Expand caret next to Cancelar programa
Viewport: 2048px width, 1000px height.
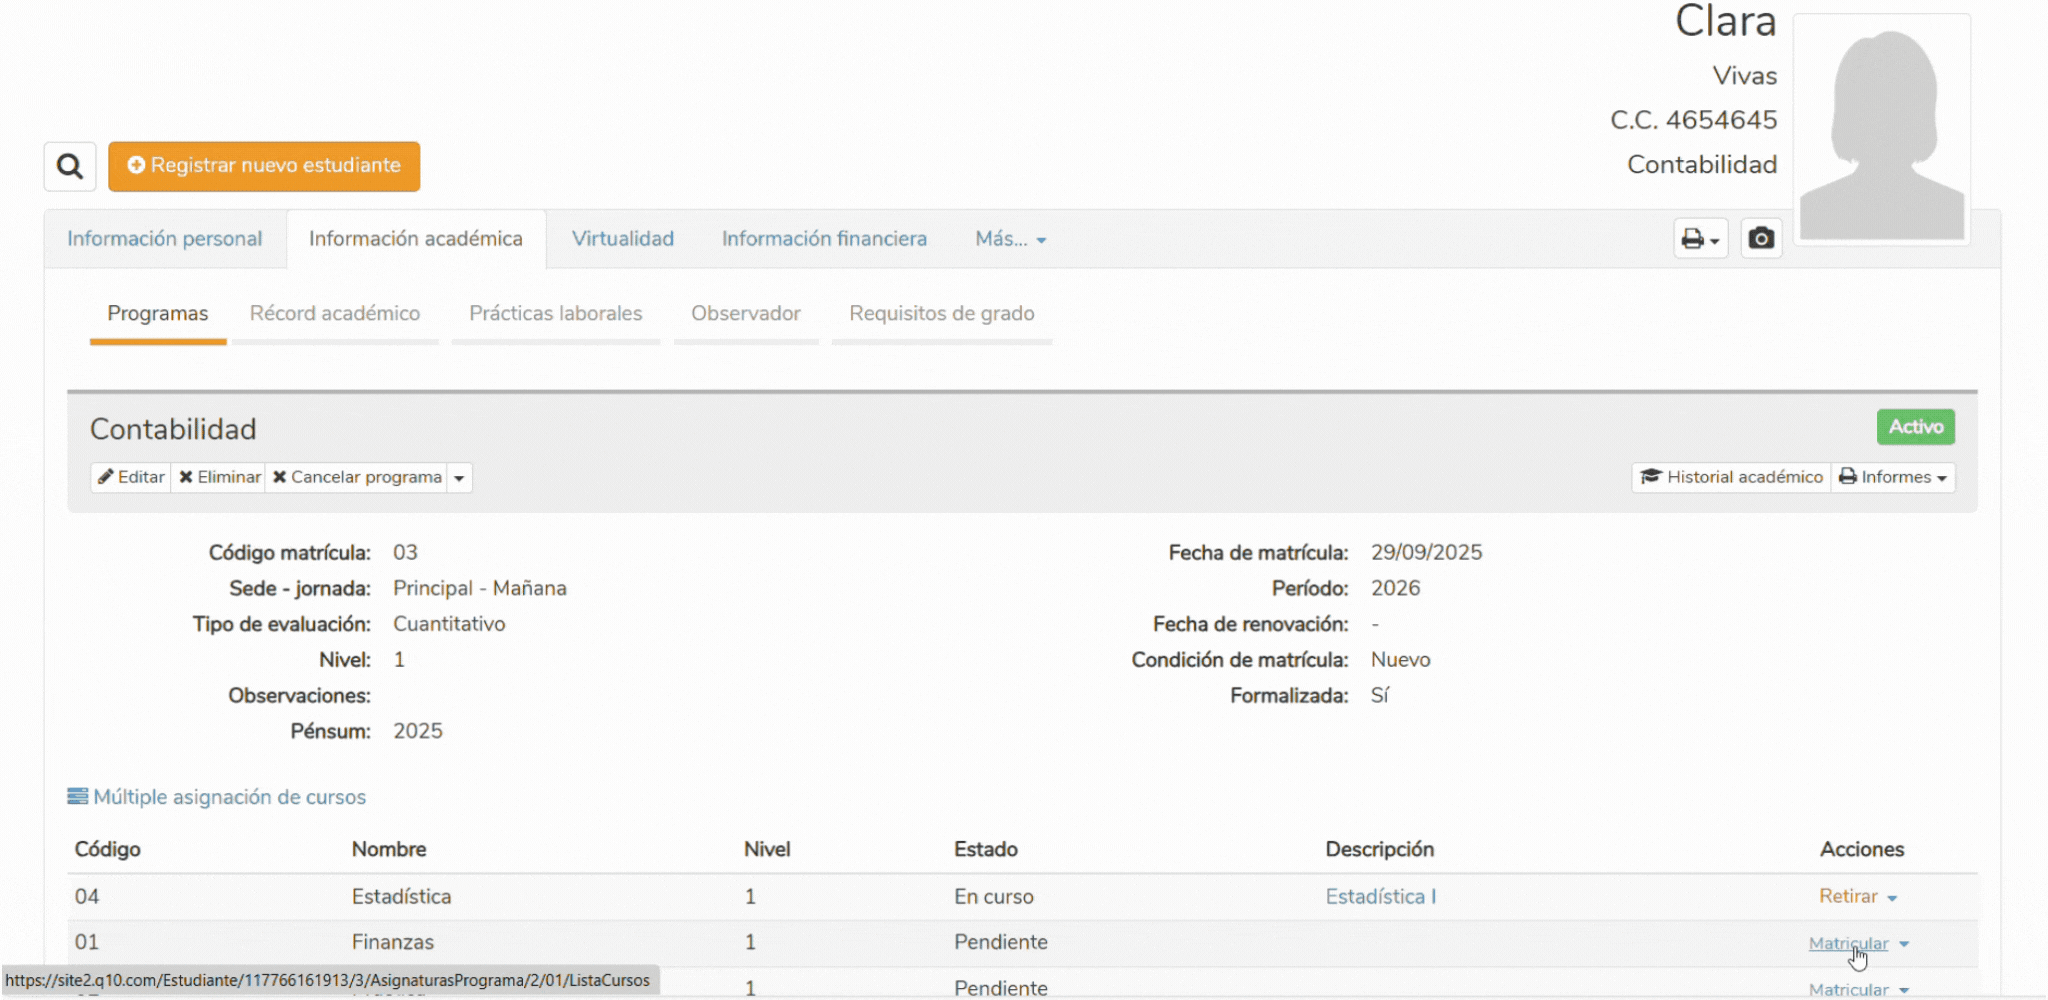(459, 478)
